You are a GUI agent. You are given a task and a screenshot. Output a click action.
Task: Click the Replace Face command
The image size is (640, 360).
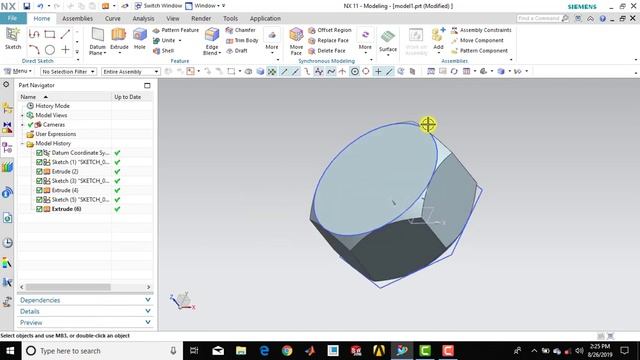329,40
